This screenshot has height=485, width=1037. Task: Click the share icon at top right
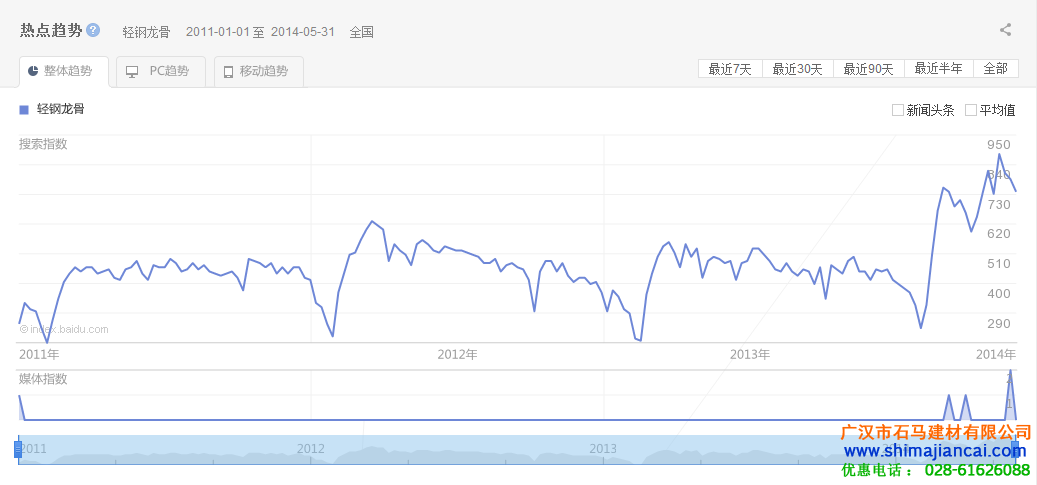pyautogui.click(x=1005, y=30)
